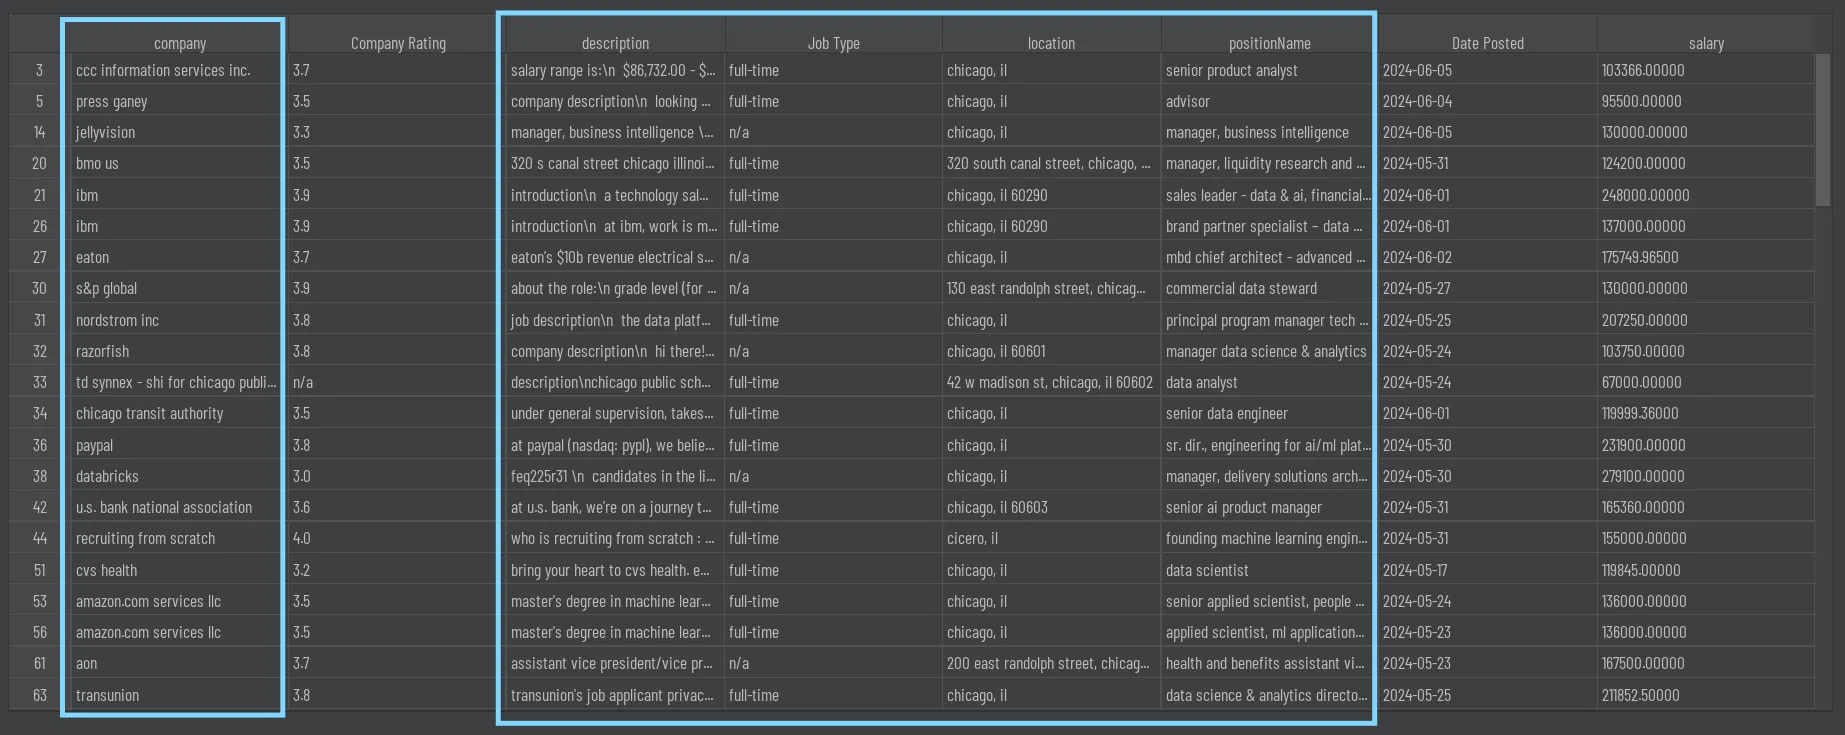The image size is (1845, 735).
Task: Select the 'chicago, il 60601' location cell
Action: click(x=1051, y=351)
